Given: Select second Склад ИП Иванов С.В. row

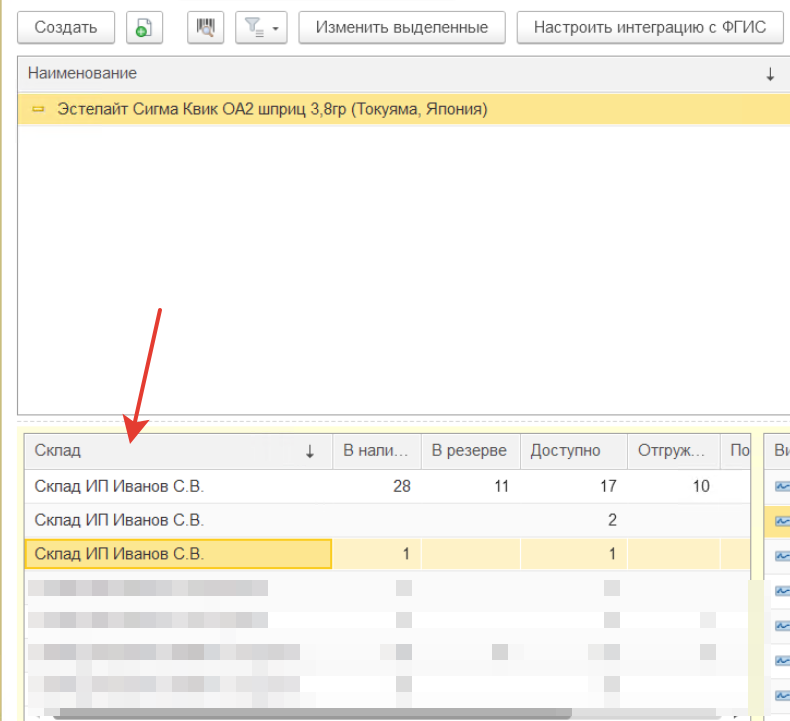Looking at the screenshot, I should 387,520.
